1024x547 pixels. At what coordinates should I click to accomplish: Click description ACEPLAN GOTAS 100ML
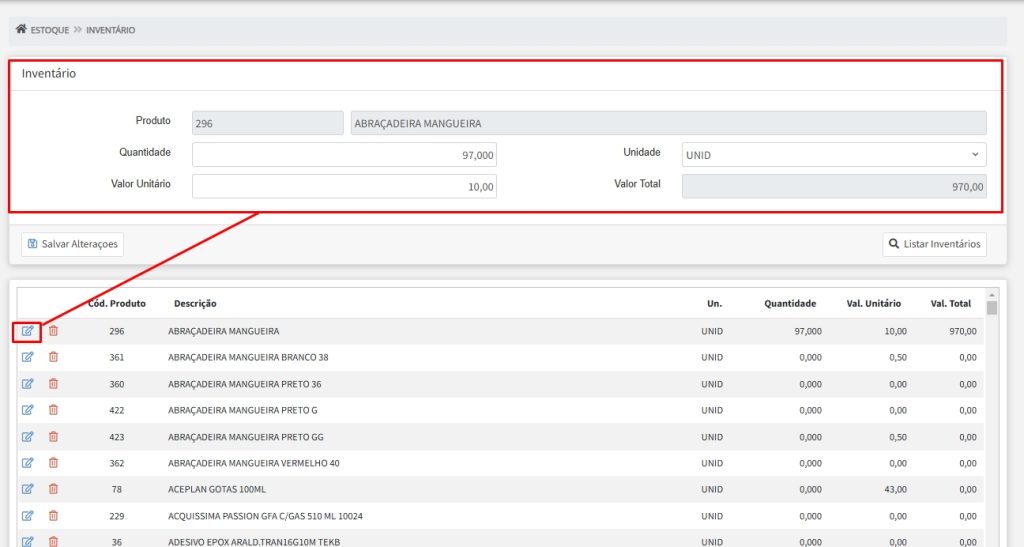[x=217, y=489]
